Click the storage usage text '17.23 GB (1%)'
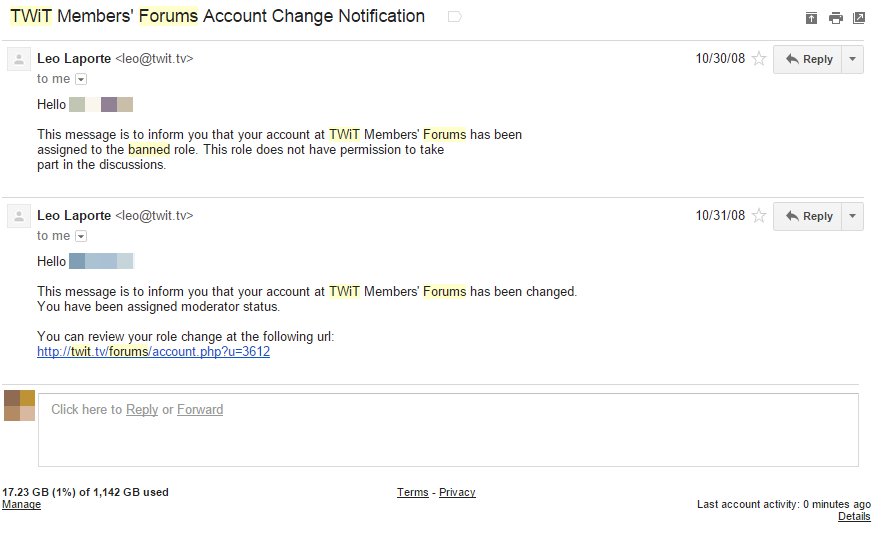 (38, 492)
